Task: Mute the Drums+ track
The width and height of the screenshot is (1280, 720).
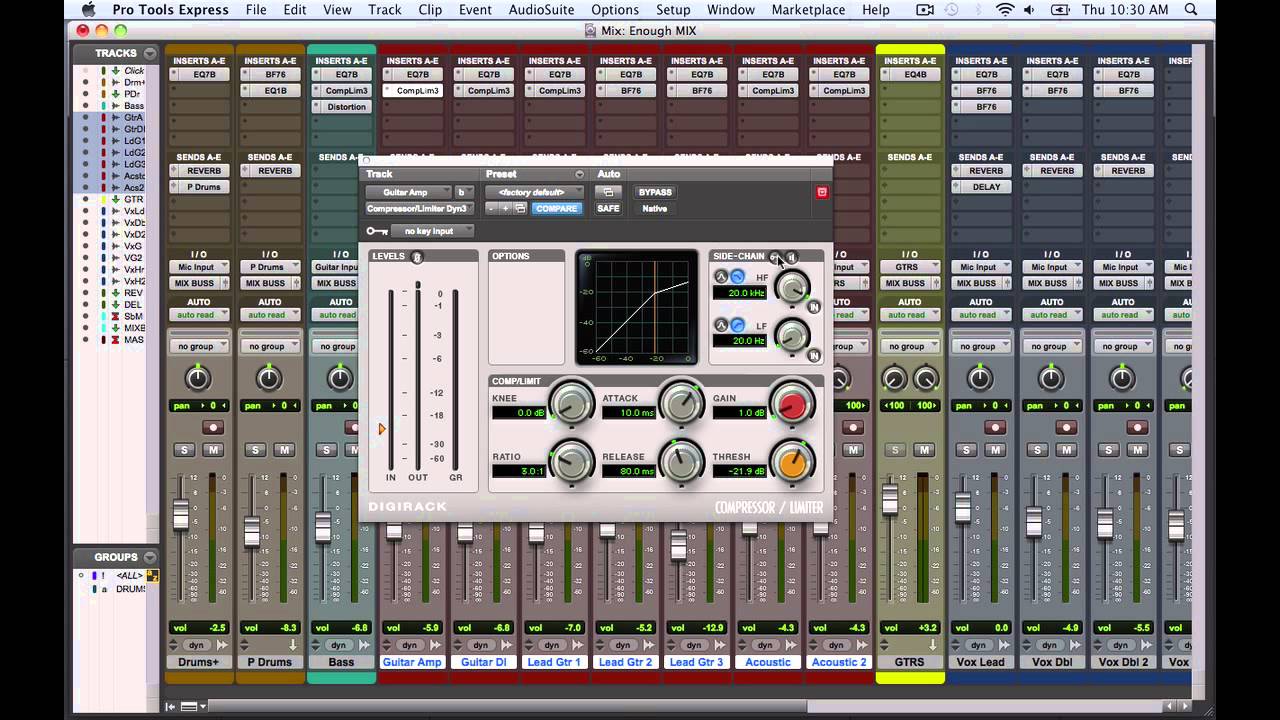Action: [x=213, y=450]
